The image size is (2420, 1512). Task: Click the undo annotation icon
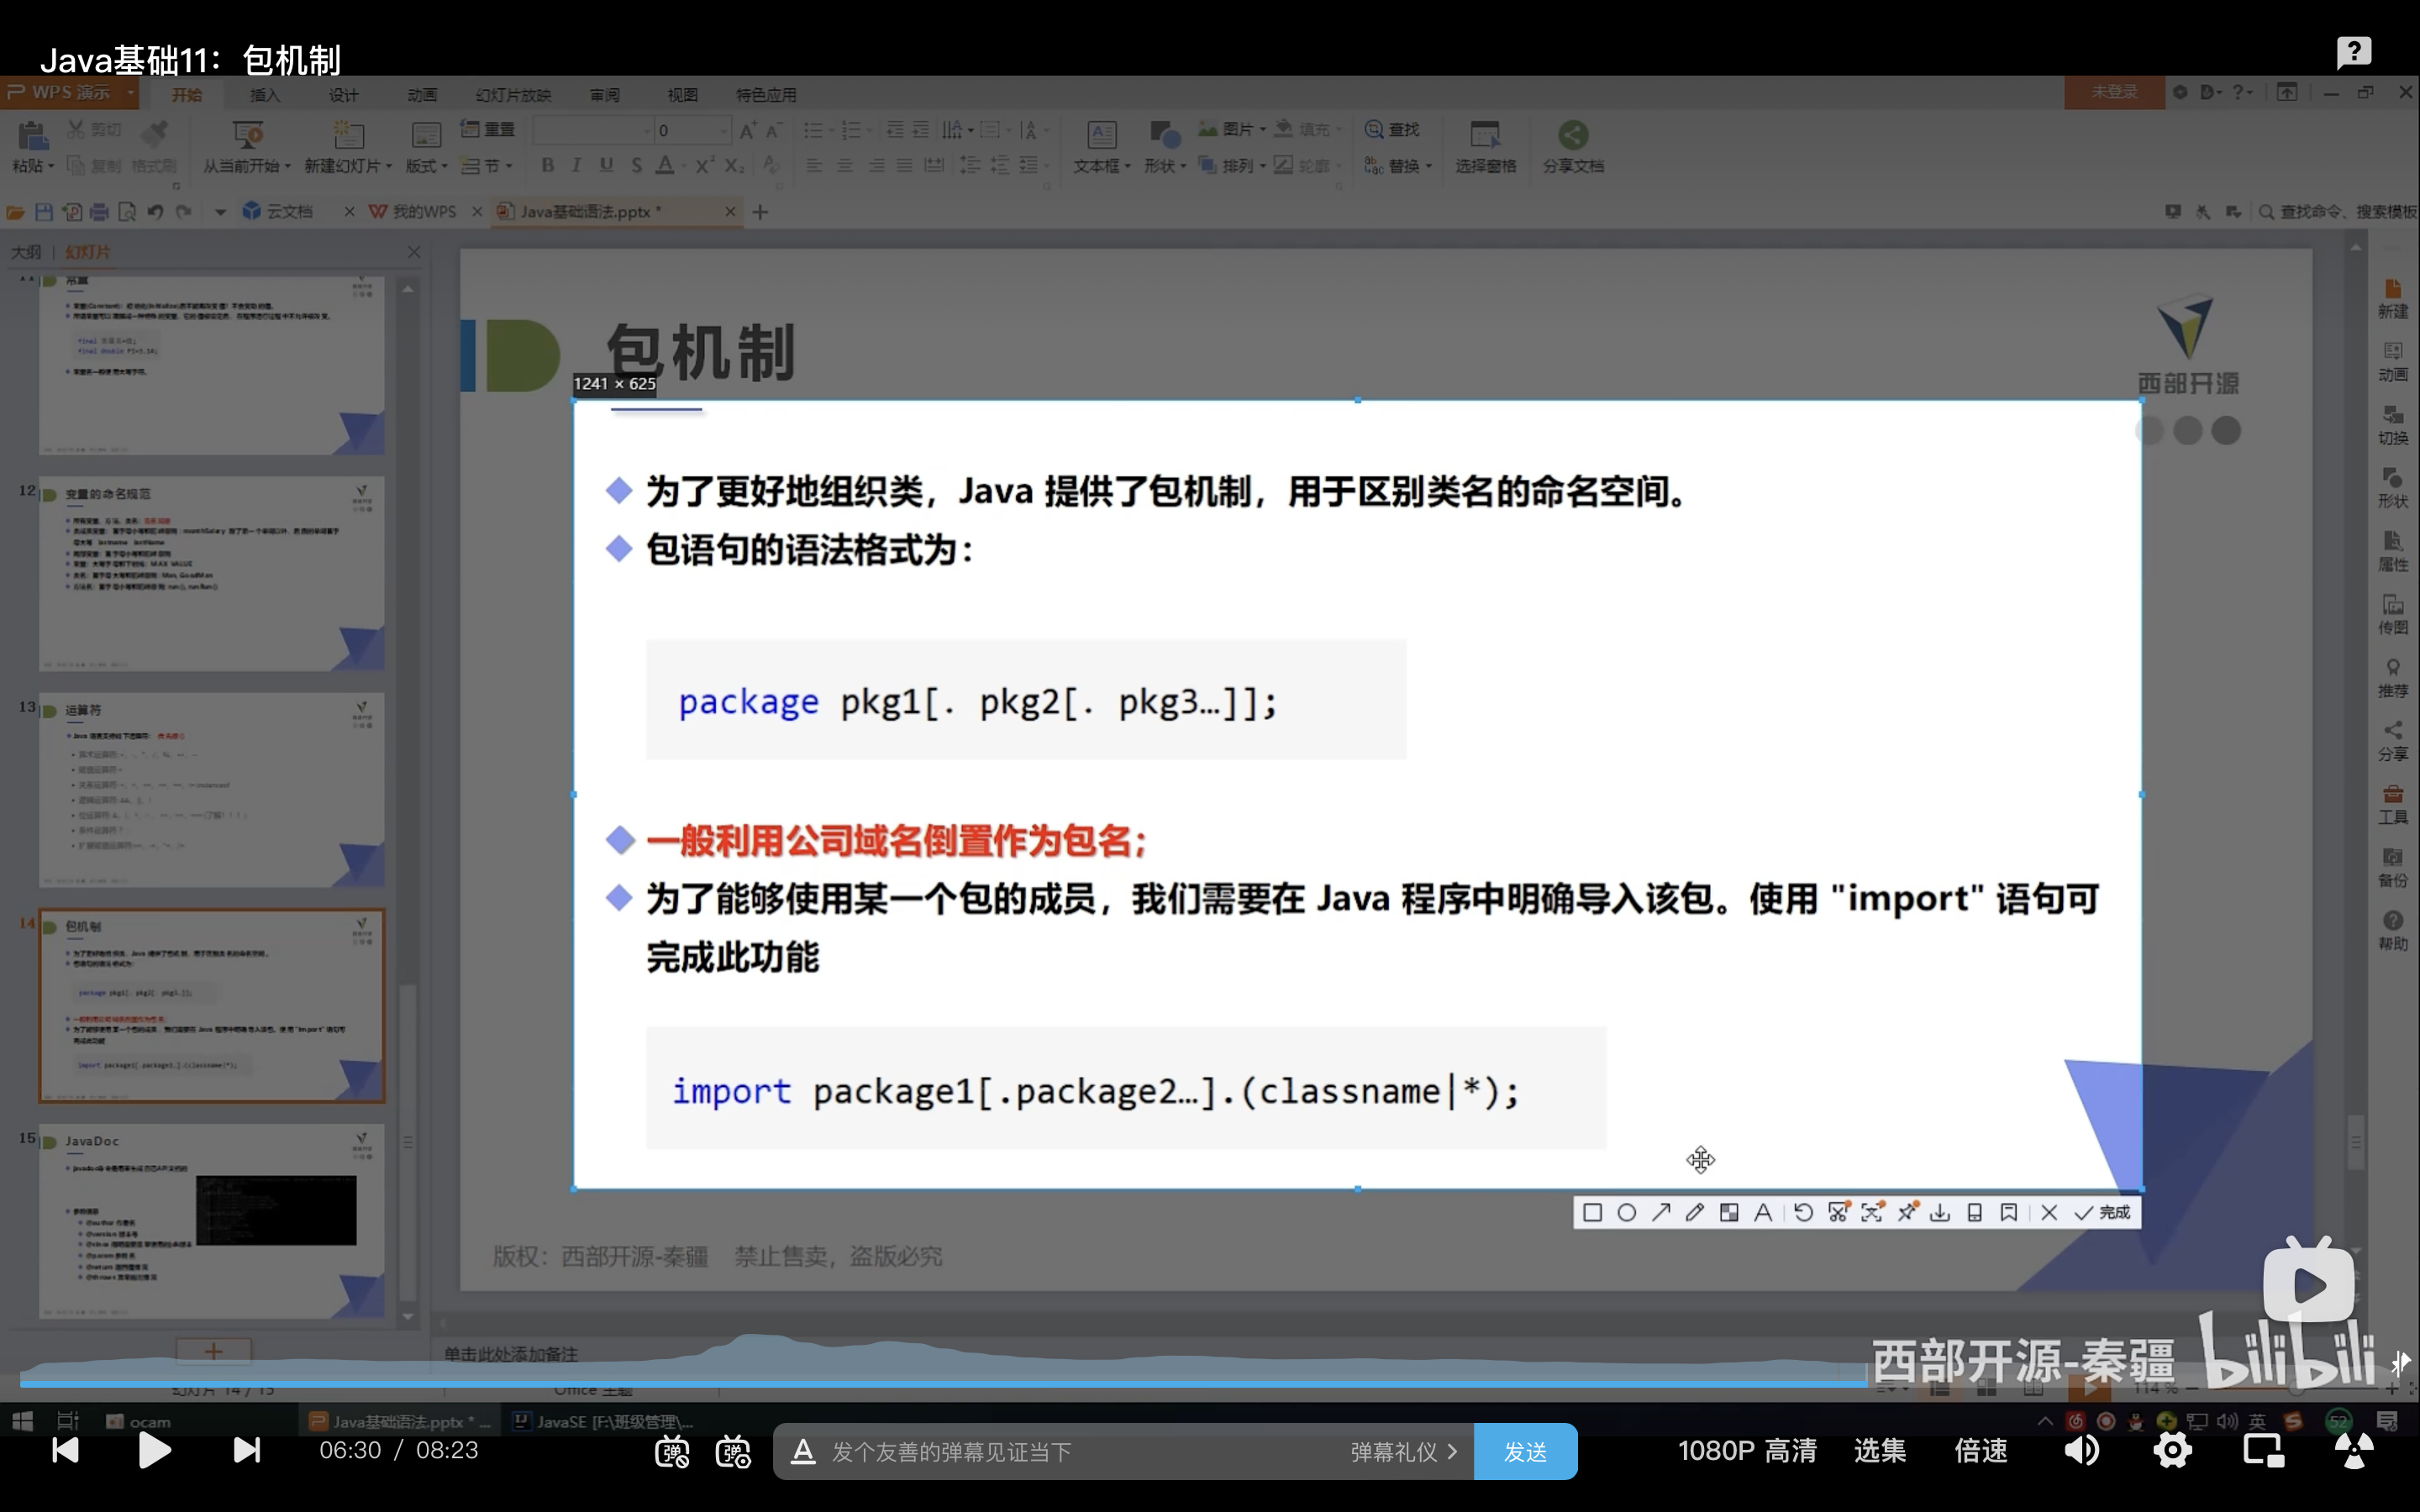1803,1212
